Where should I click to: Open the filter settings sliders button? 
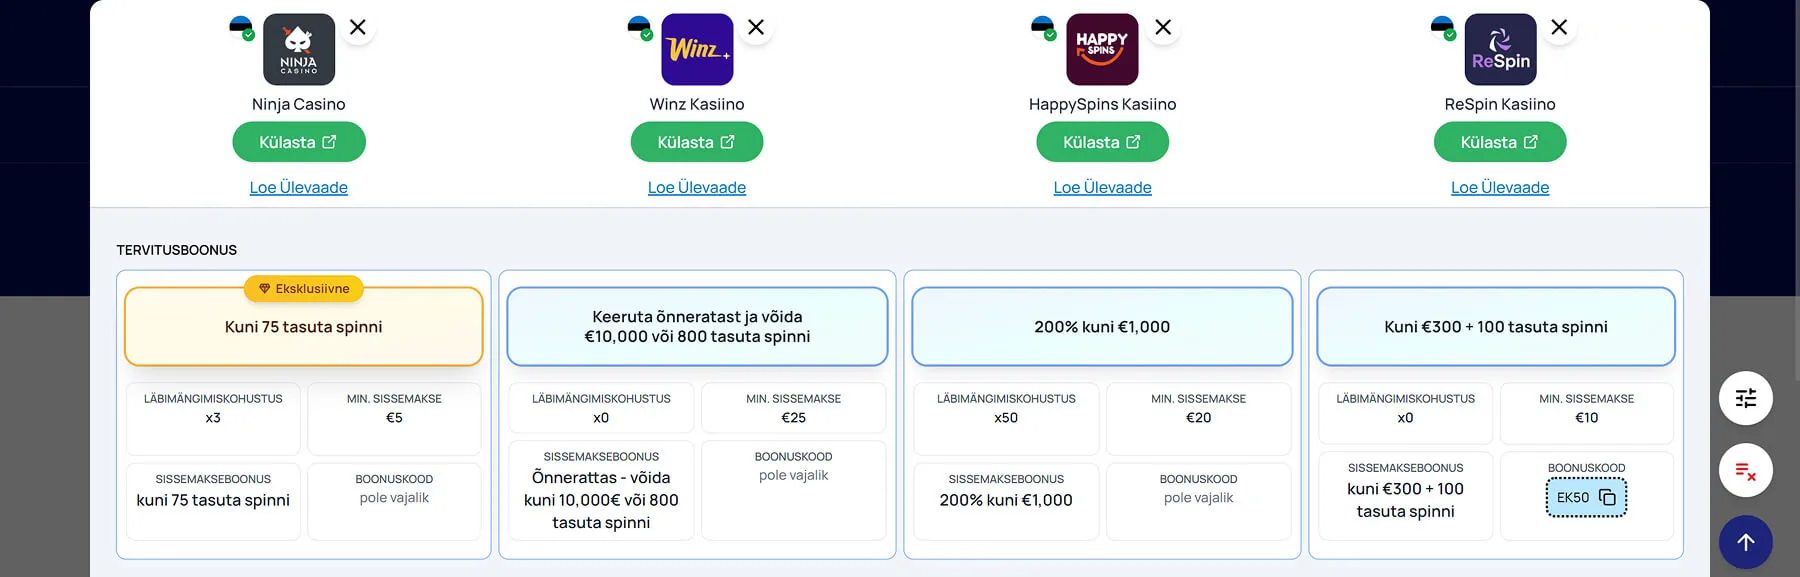coord(1745,398)
